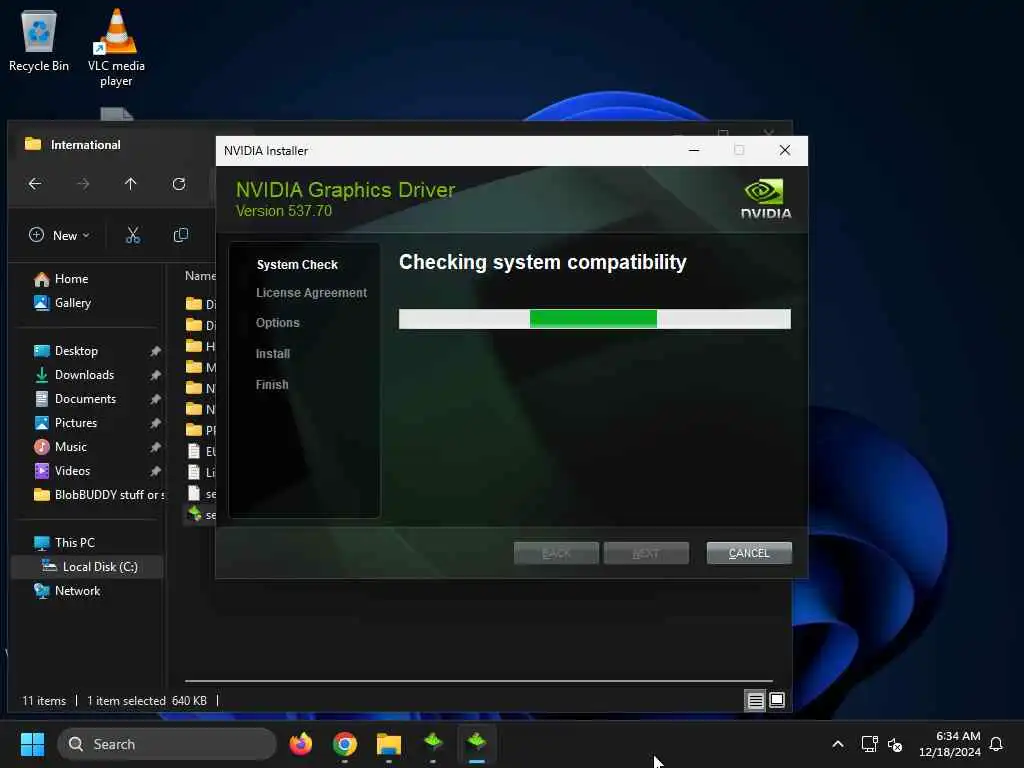Image resolution: width=1024 pixels, height=768 pixels.
Task: Go back in File Explorer
Action: (35, 184)
